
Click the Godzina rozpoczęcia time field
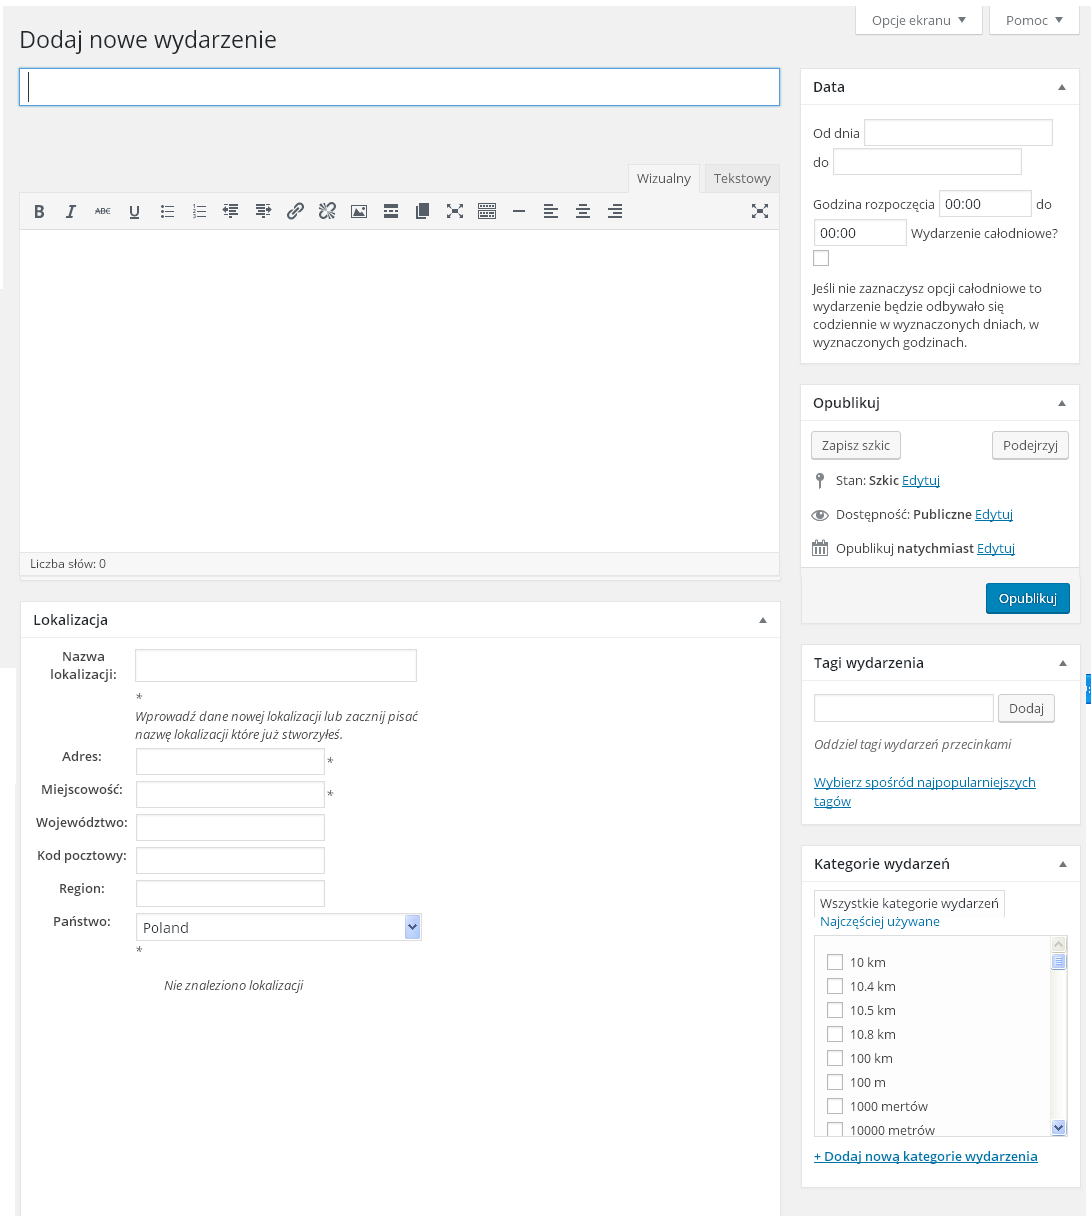[x=985, y=204]
